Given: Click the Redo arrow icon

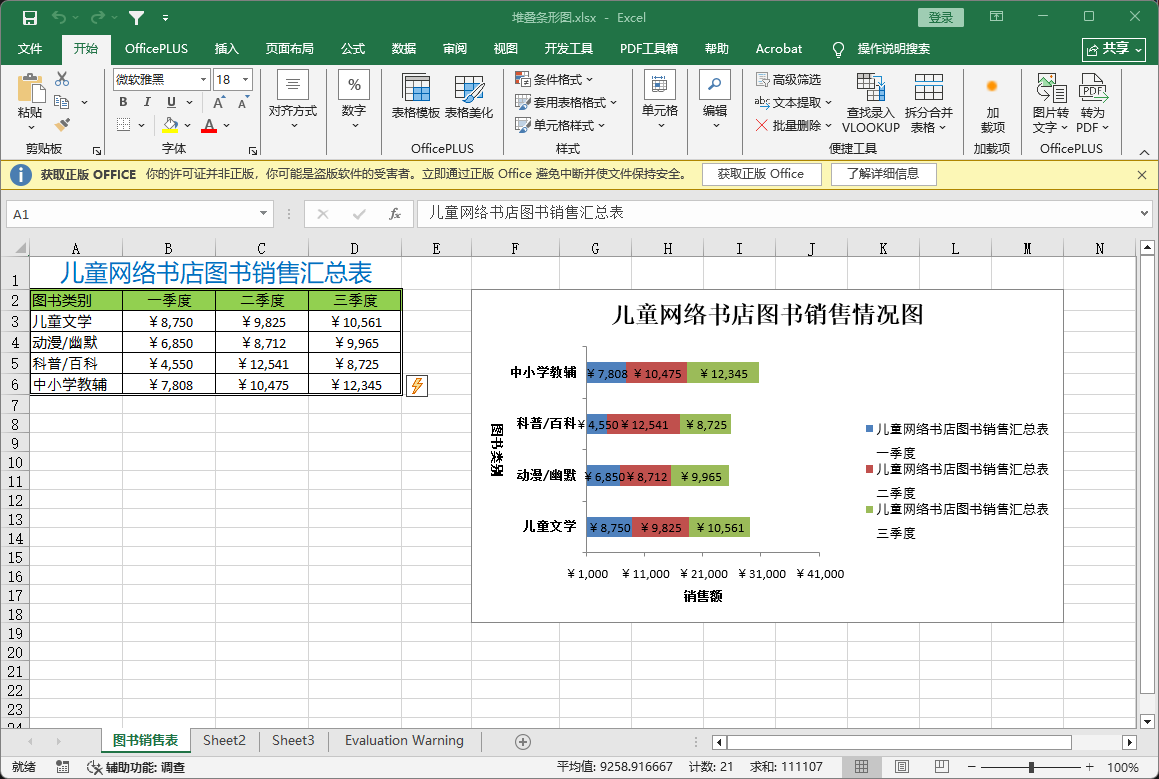Looking at the screenshot, I should click(98, 17).
